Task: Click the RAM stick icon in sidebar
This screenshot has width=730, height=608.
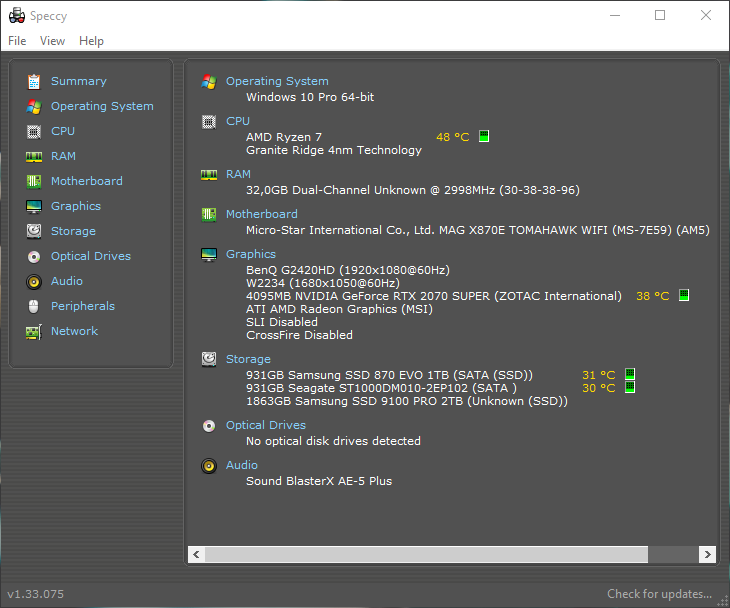Action: tap(34, 157)
